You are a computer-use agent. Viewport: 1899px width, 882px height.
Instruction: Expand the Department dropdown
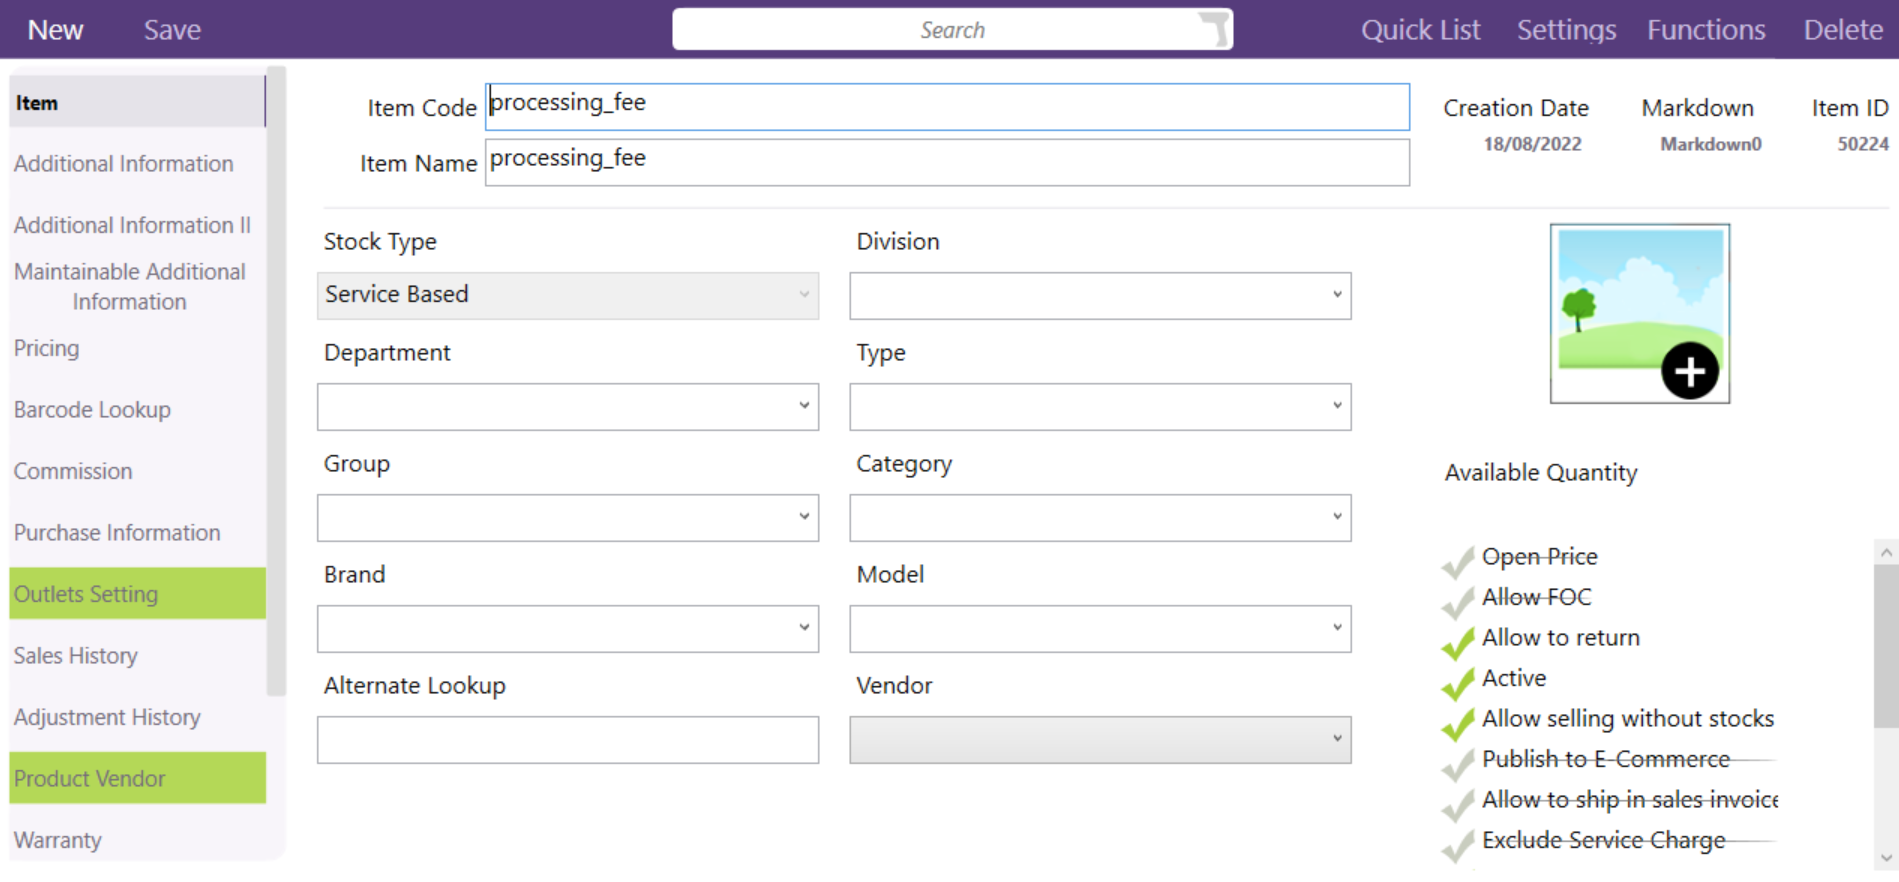(567, 407)
